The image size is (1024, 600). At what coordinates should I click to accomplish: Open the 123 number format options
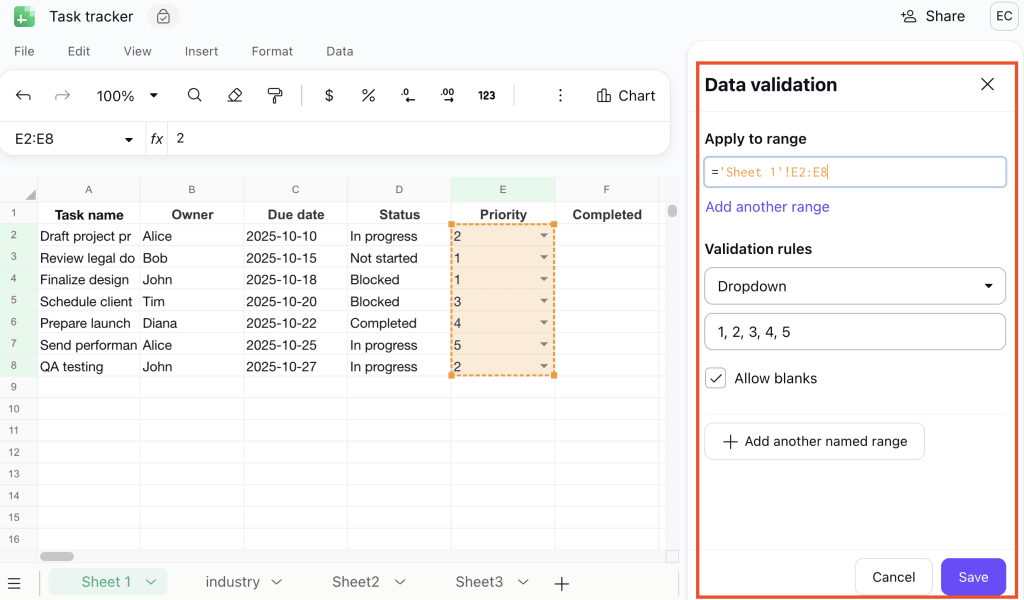[x=487, y=95]
